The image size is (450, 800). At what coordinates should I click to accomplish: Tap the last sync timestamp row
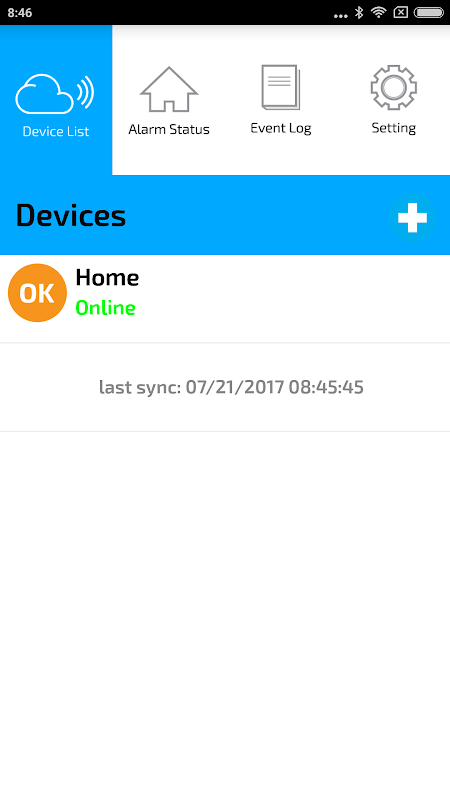point(225,387)
